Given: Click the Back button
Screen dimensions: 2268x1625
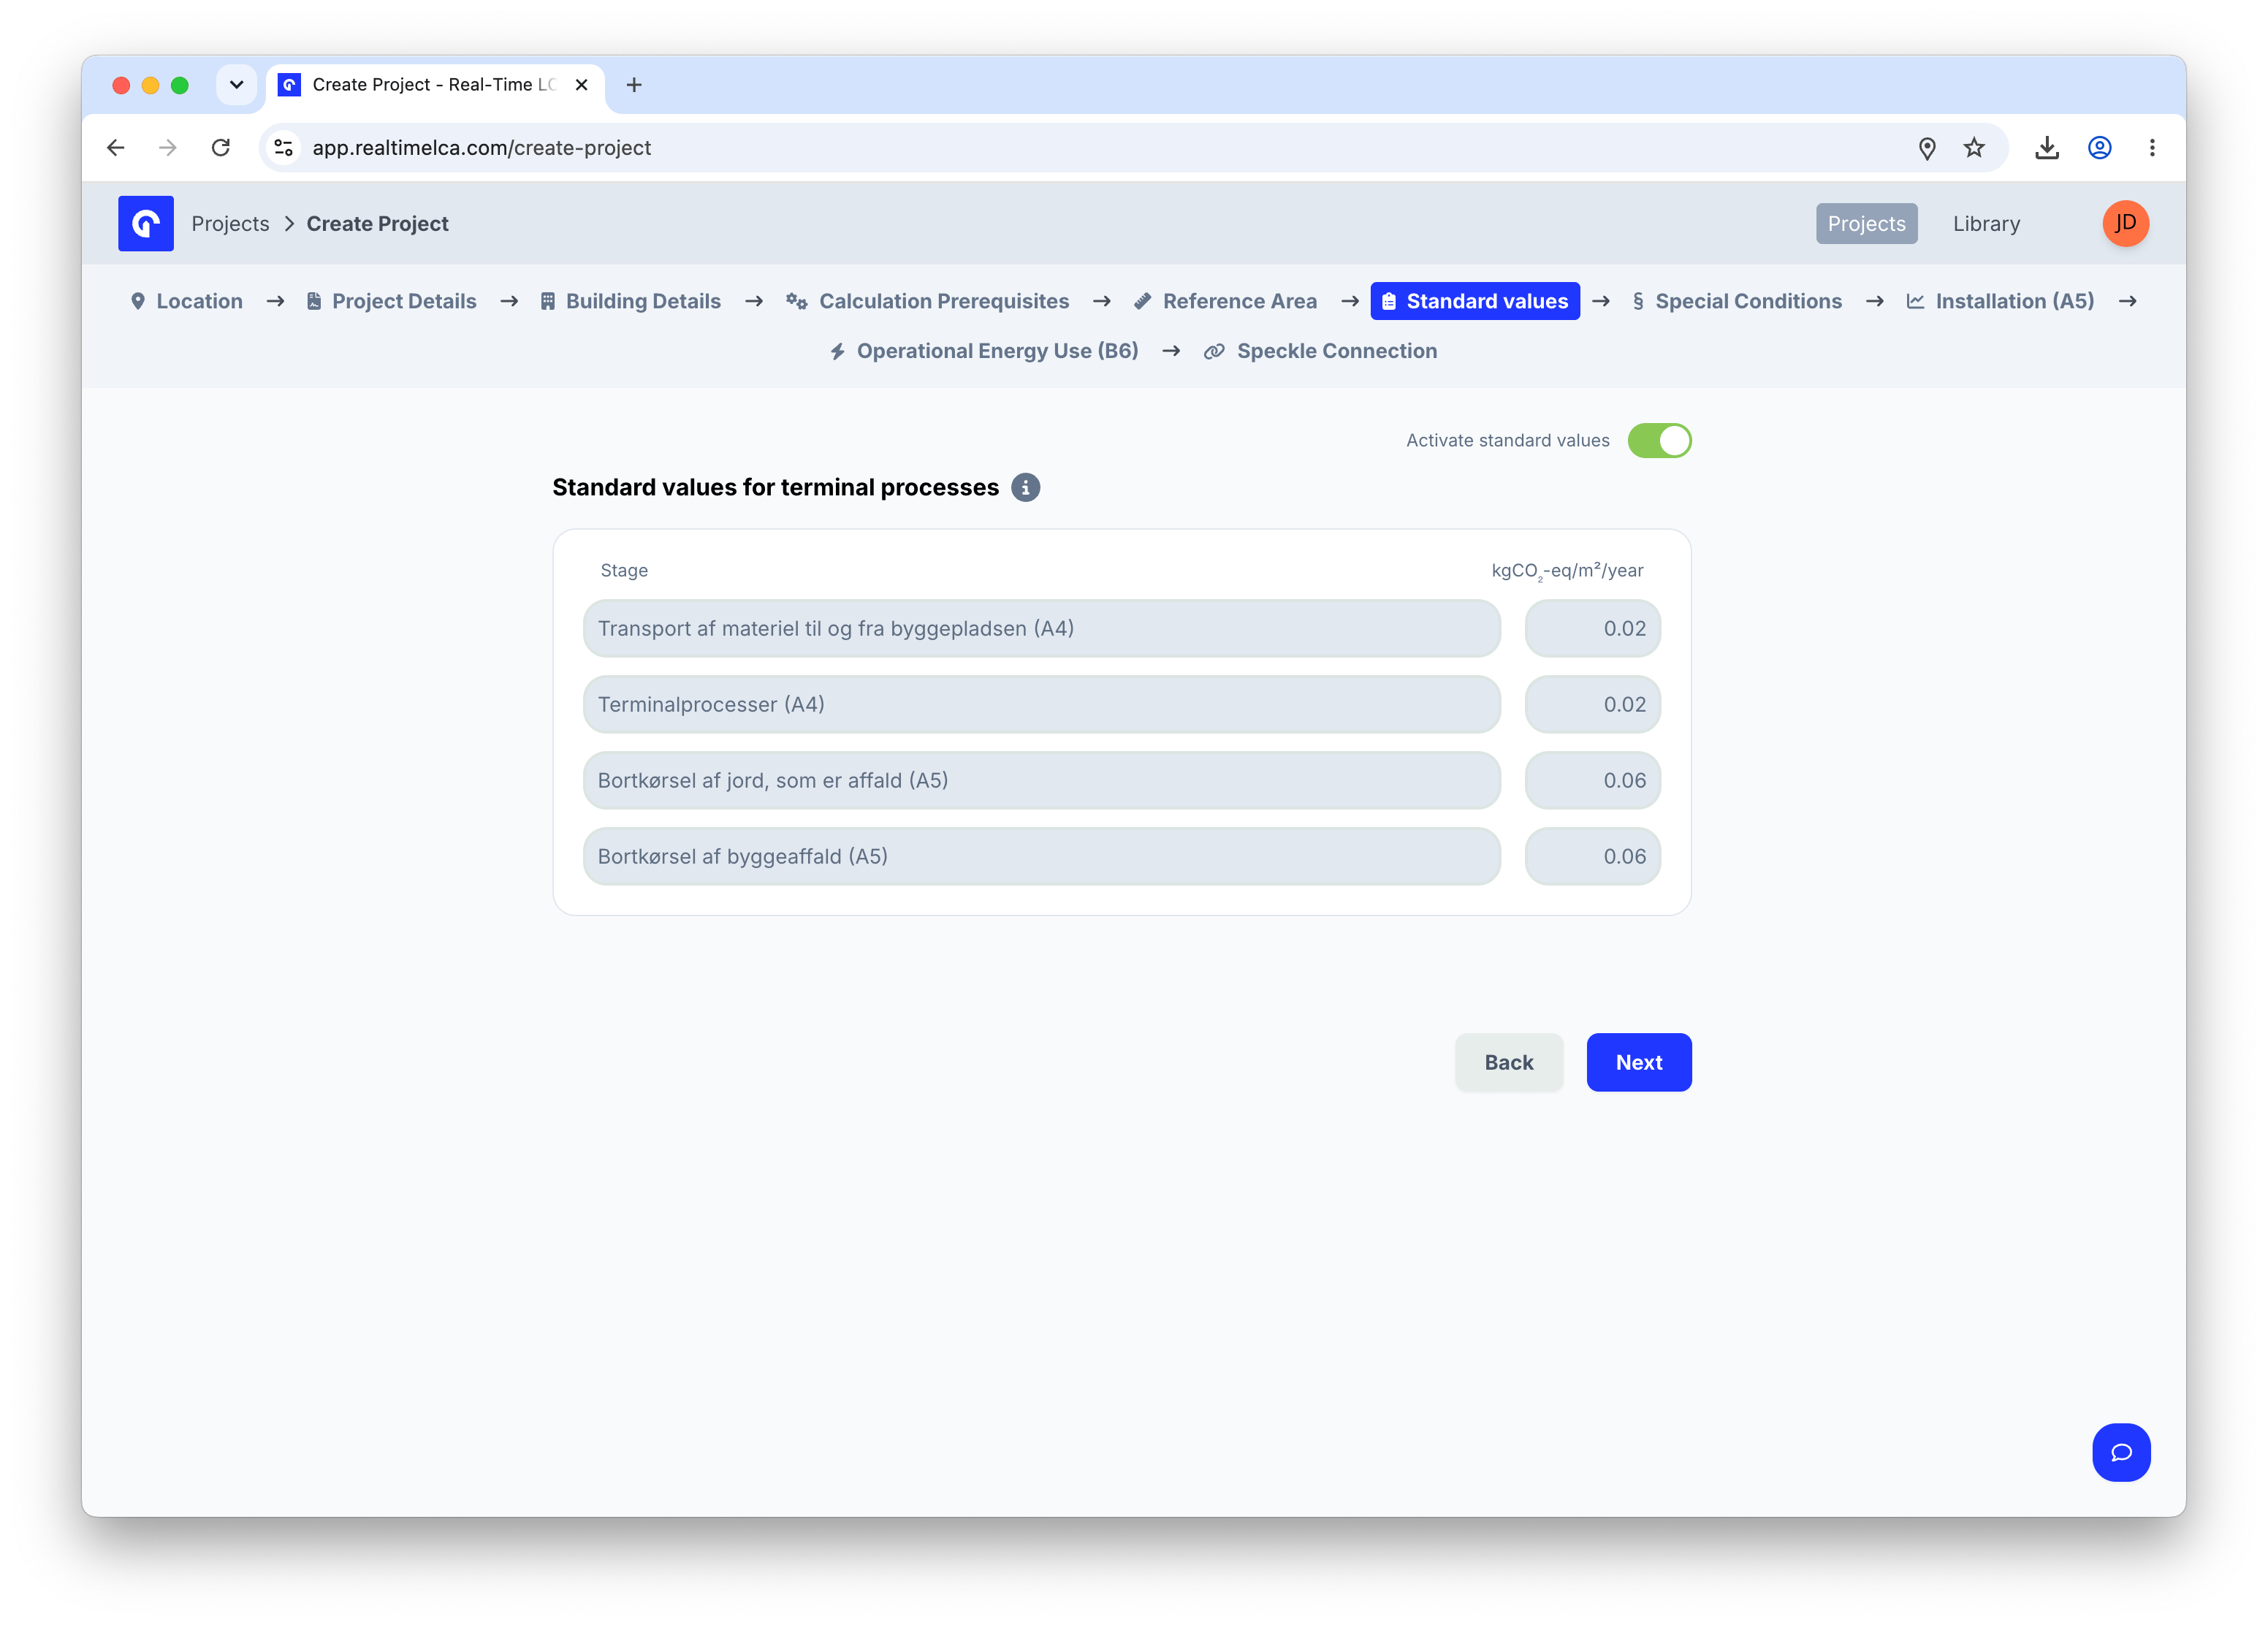Looking at the screenshot, I should [1508, 1062].
